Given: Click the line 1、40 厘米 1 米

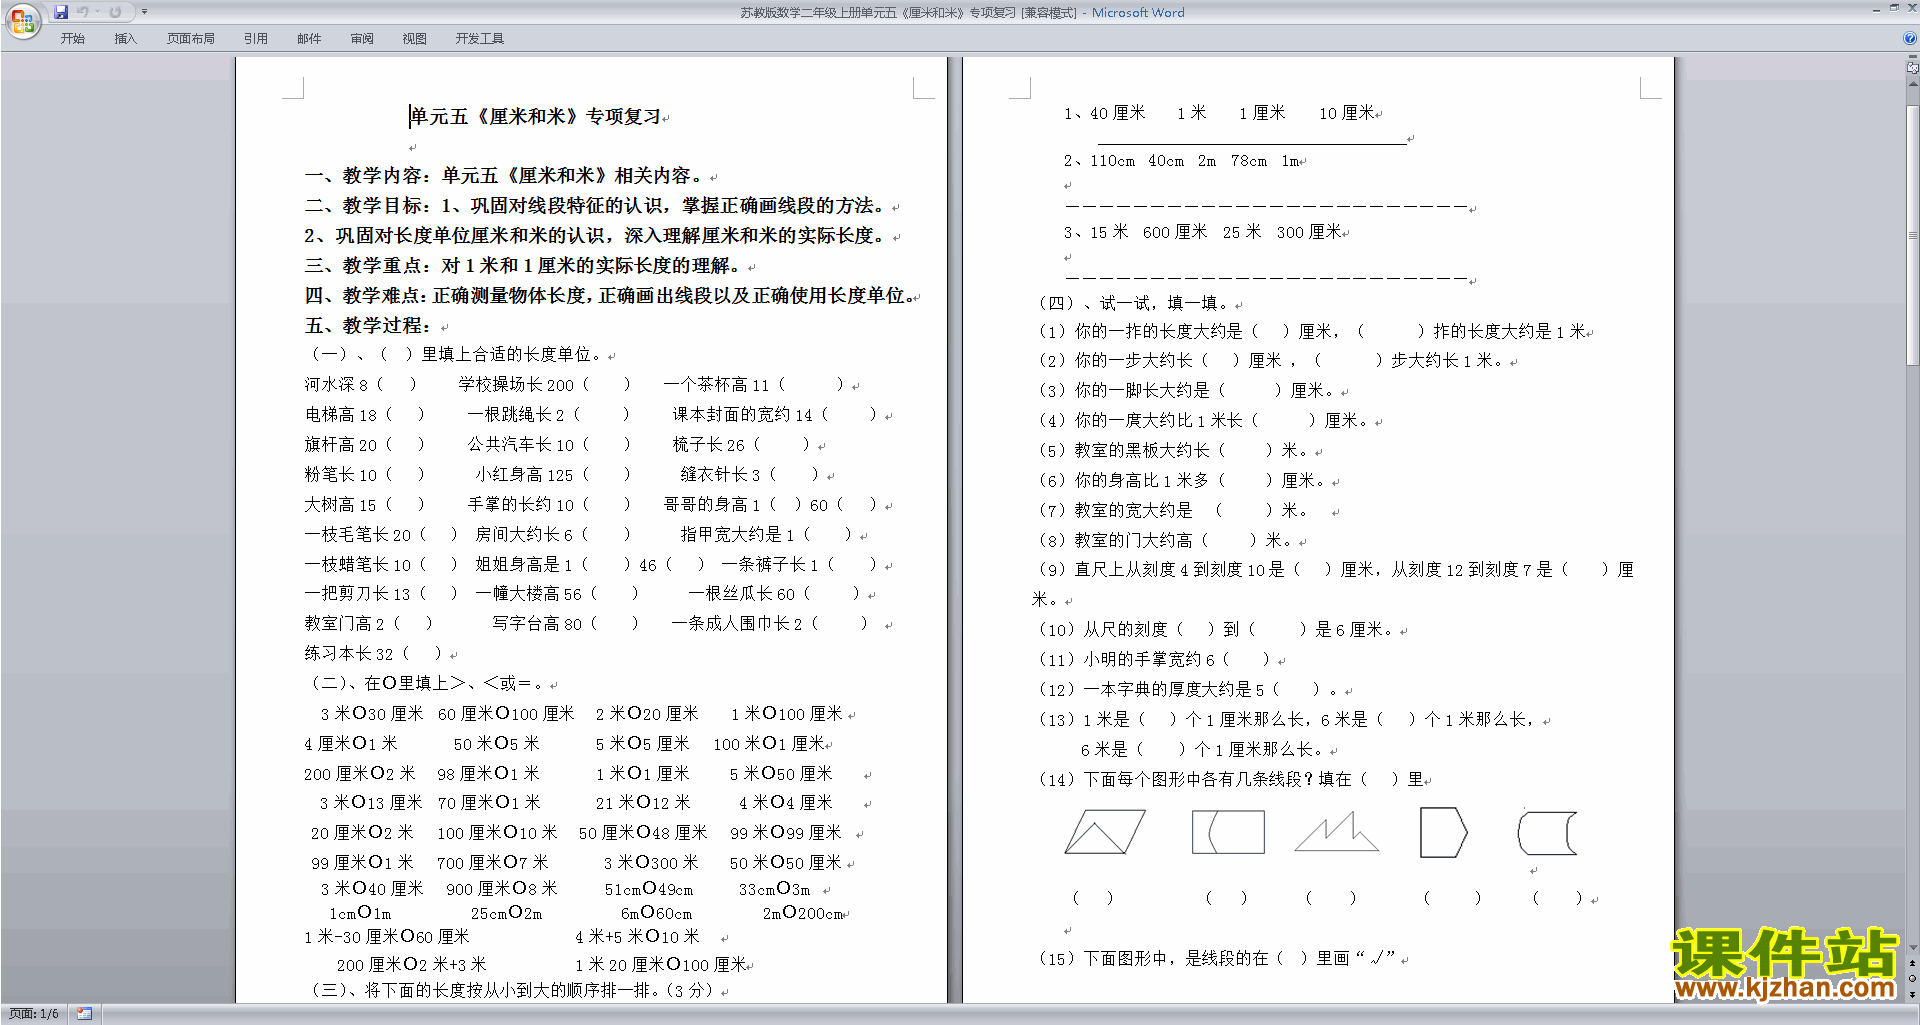Looking at the screenshot, I should pyautogui.click(x=1219, y=113).
